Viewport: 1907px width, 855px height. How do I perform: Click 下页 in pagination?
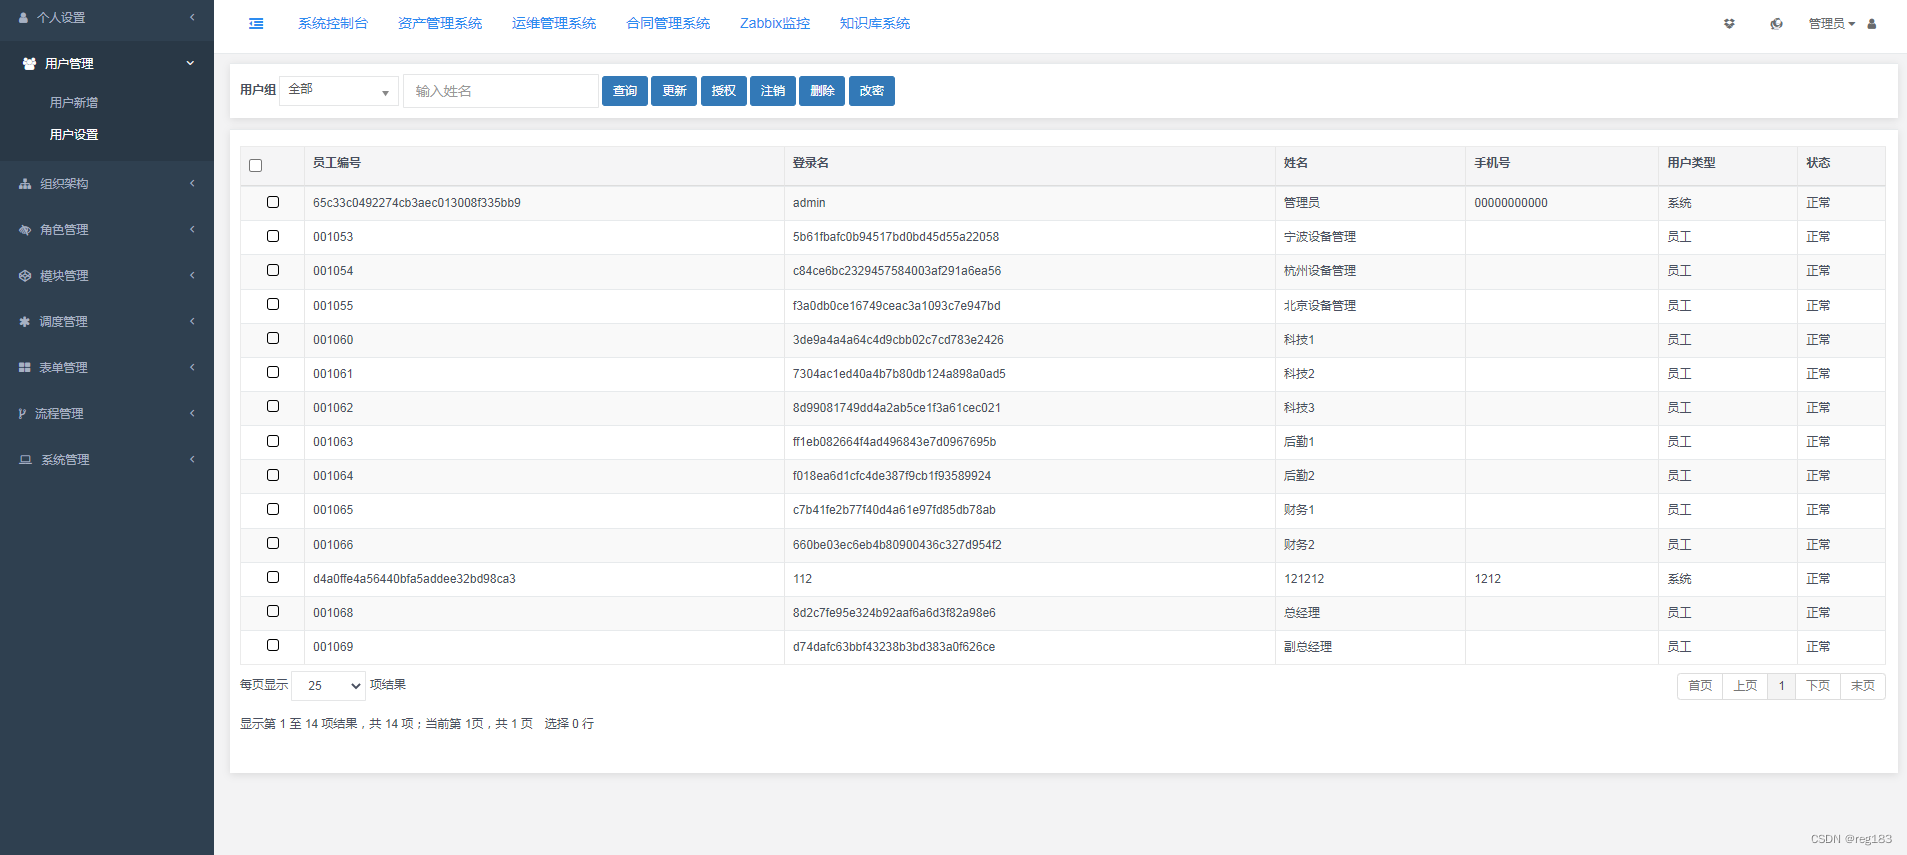(x=1818, y=686)
